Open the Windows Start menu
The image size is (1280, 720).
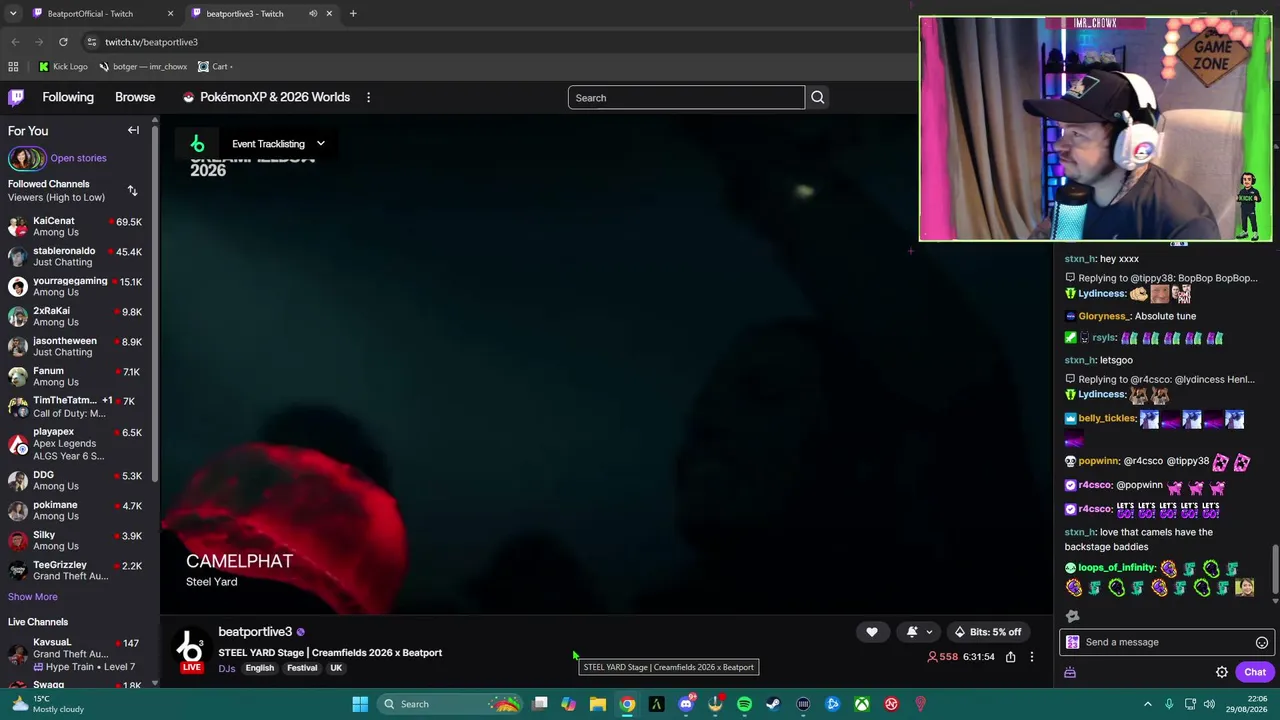pyautogui.click(x=360, y=704)
